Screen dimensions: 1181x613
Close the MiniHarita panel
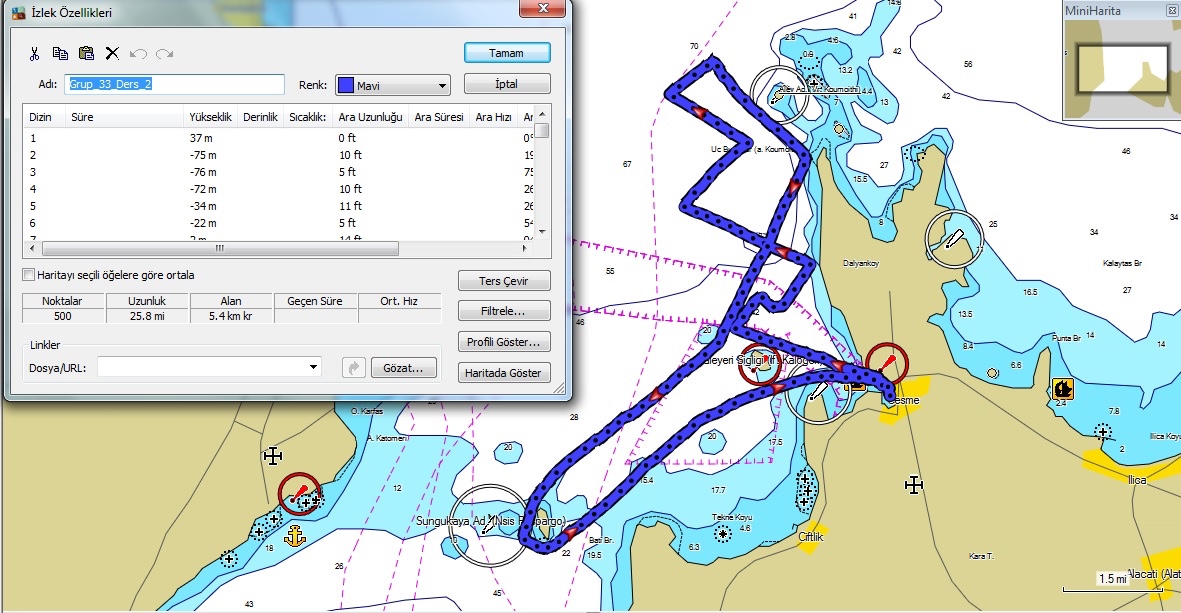click(1172, 11)
